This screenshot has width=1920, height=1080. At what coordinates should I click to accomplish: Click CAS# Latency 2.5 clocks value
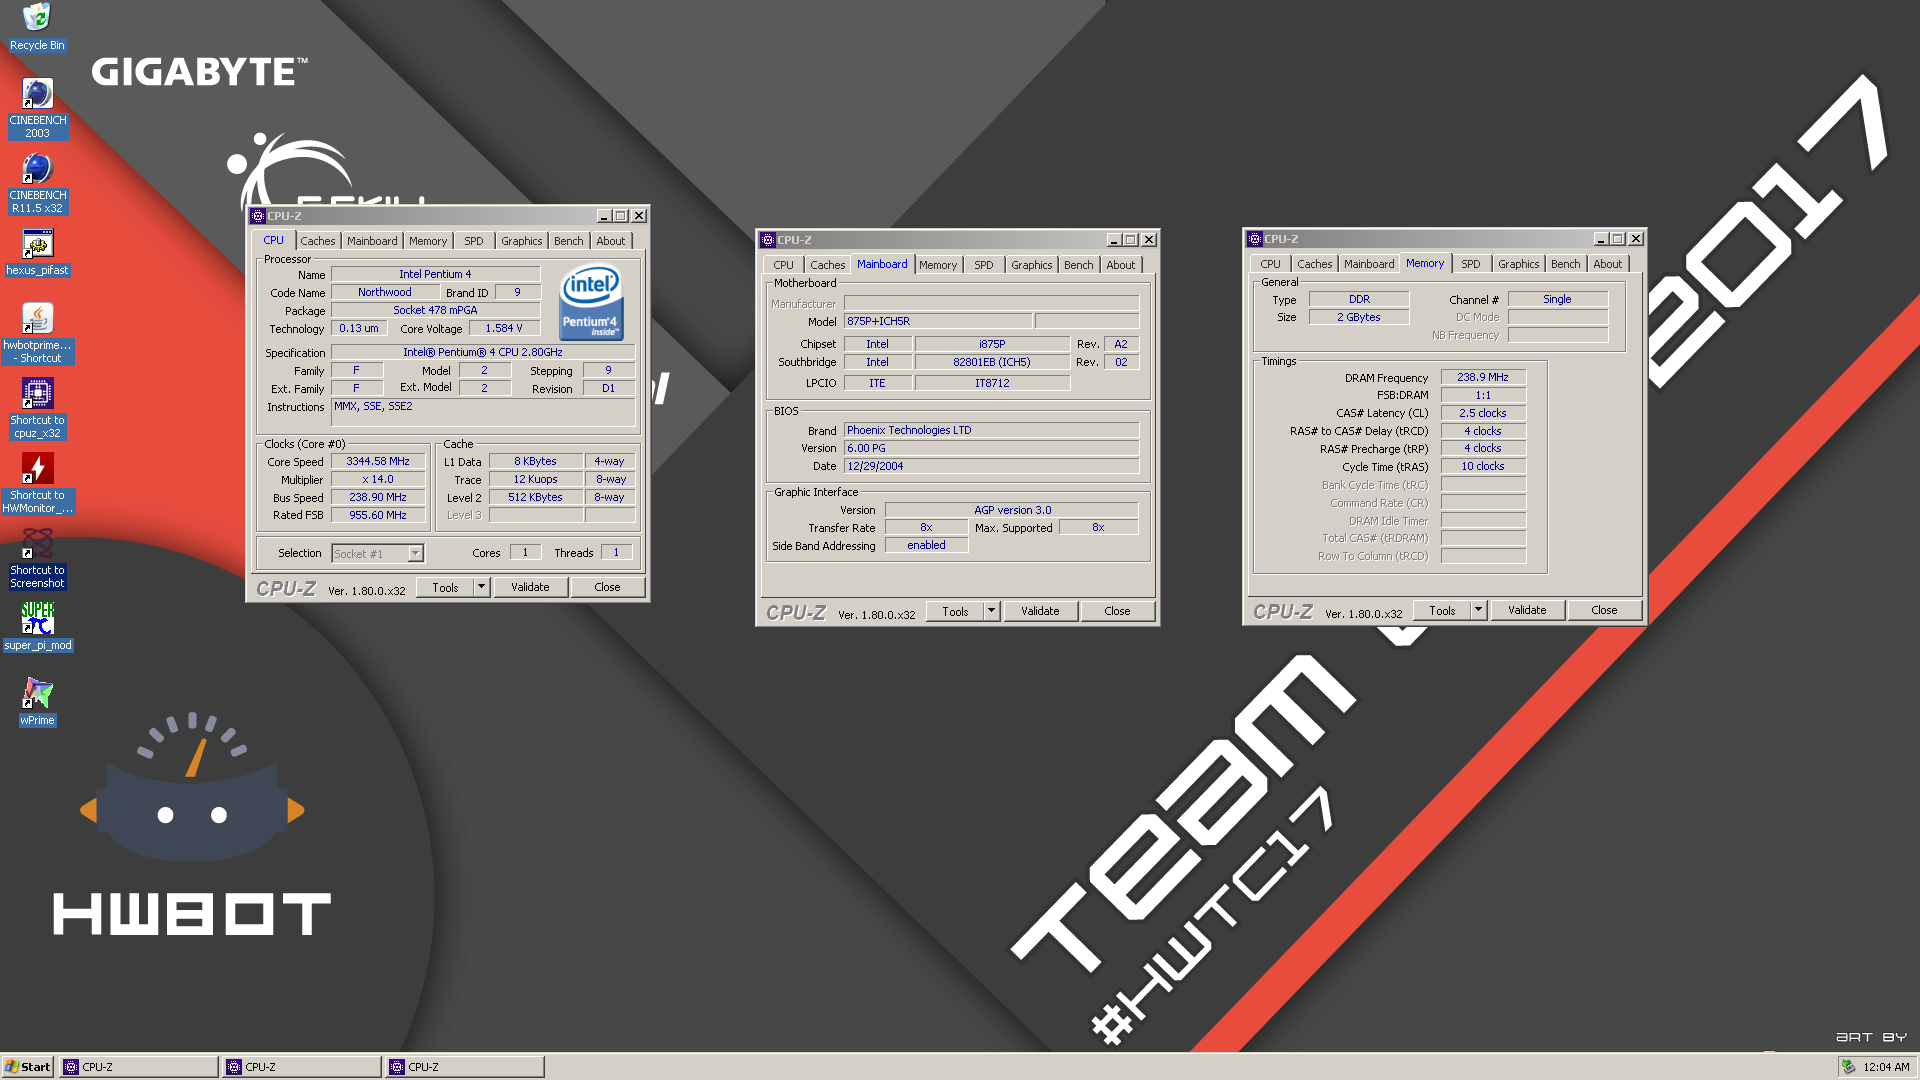[1483, 414]
